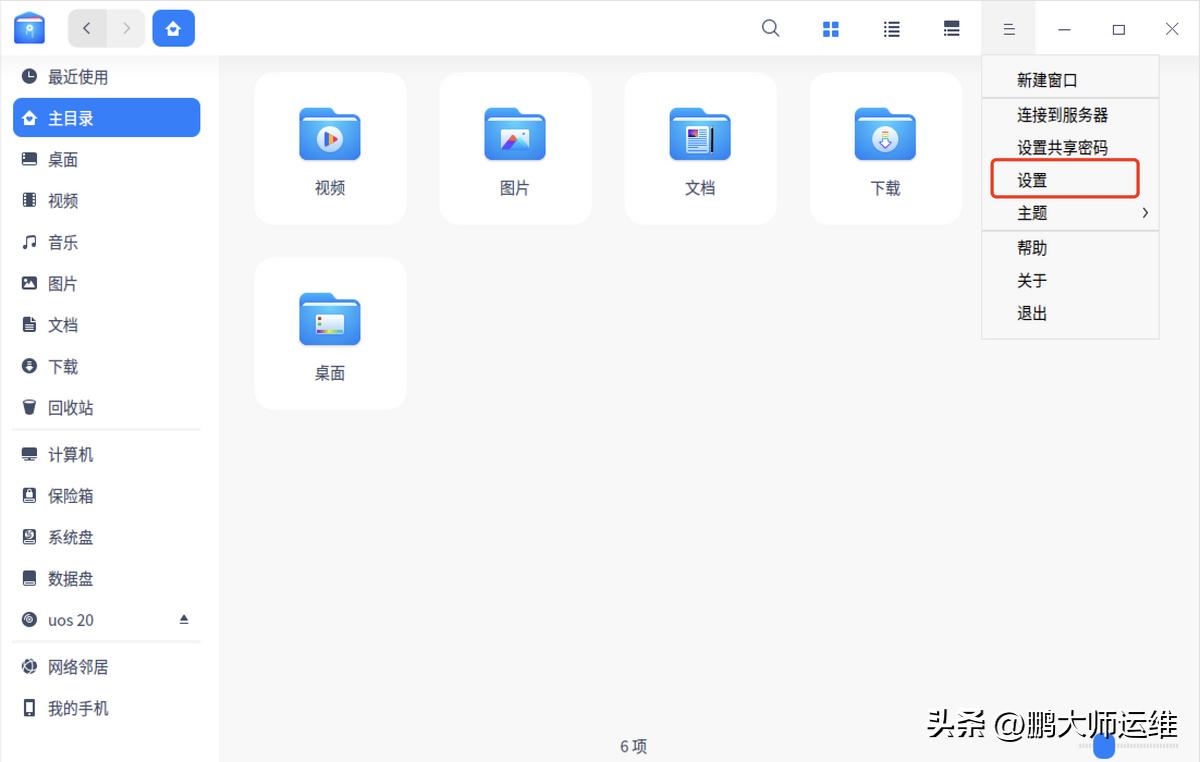1200x762 pixels.
Task: Switch to detailed info view mode
Action: coord(951,29)
